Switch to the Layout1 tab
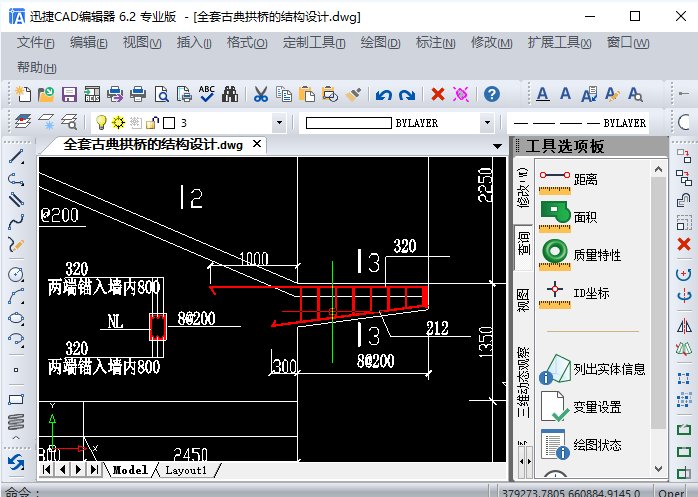 tap(186, 470)
